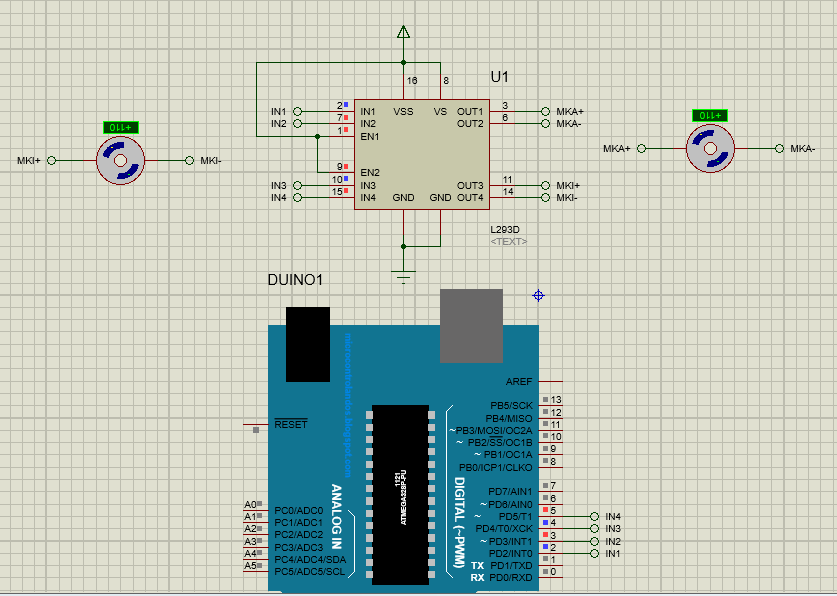This screenshot has width=837, height=596.
Task: Click the RESET label on the Arduino board
Action: [289, 423]
